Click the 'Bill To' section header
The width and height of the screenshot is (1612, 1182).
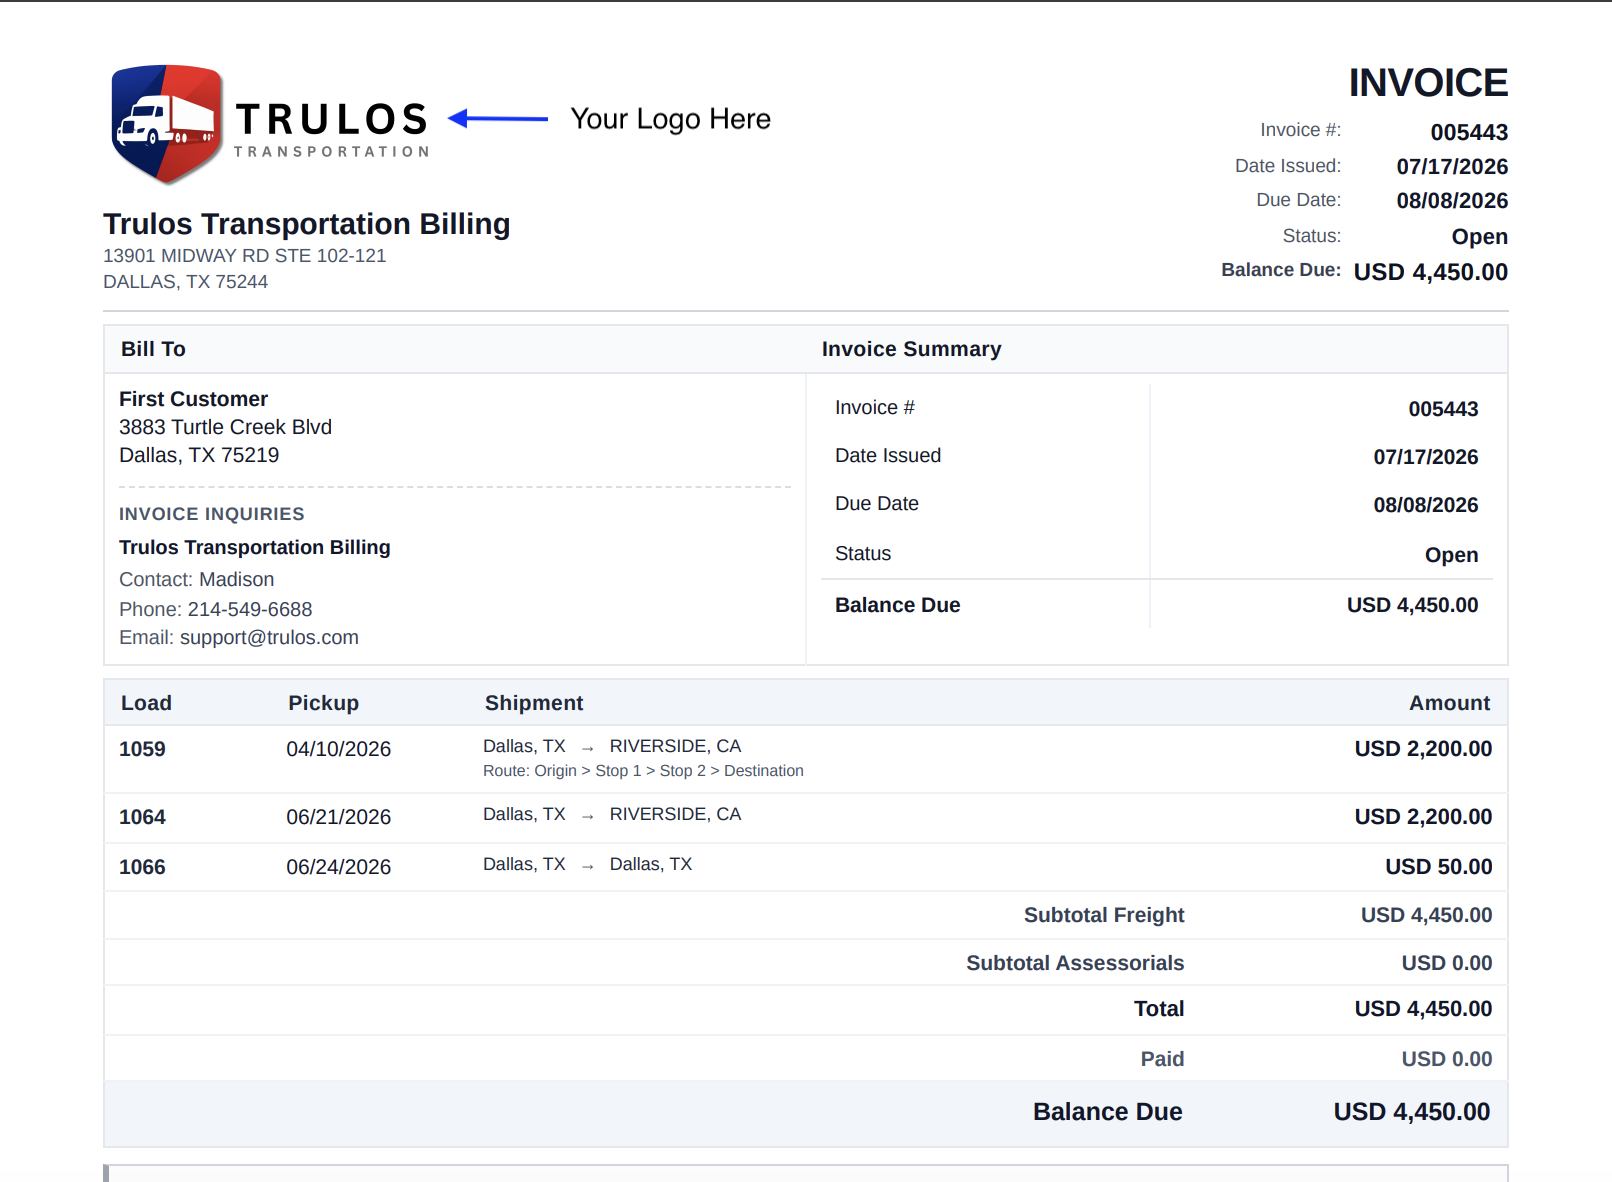[x=153, y=349]
